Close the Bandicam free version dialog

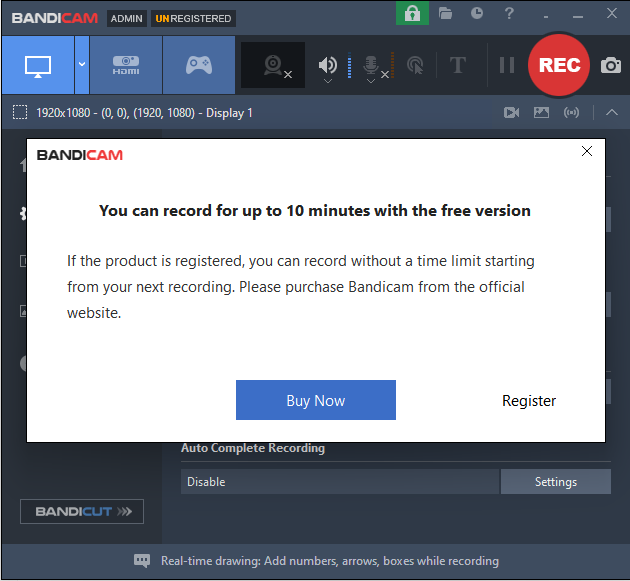(x=587, y=151)
